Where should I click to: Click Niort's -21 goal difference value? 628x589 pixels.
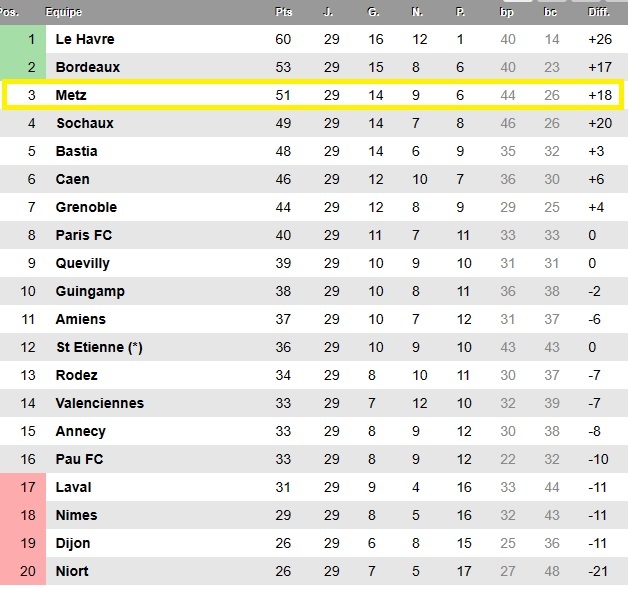(x=599, y=571)
